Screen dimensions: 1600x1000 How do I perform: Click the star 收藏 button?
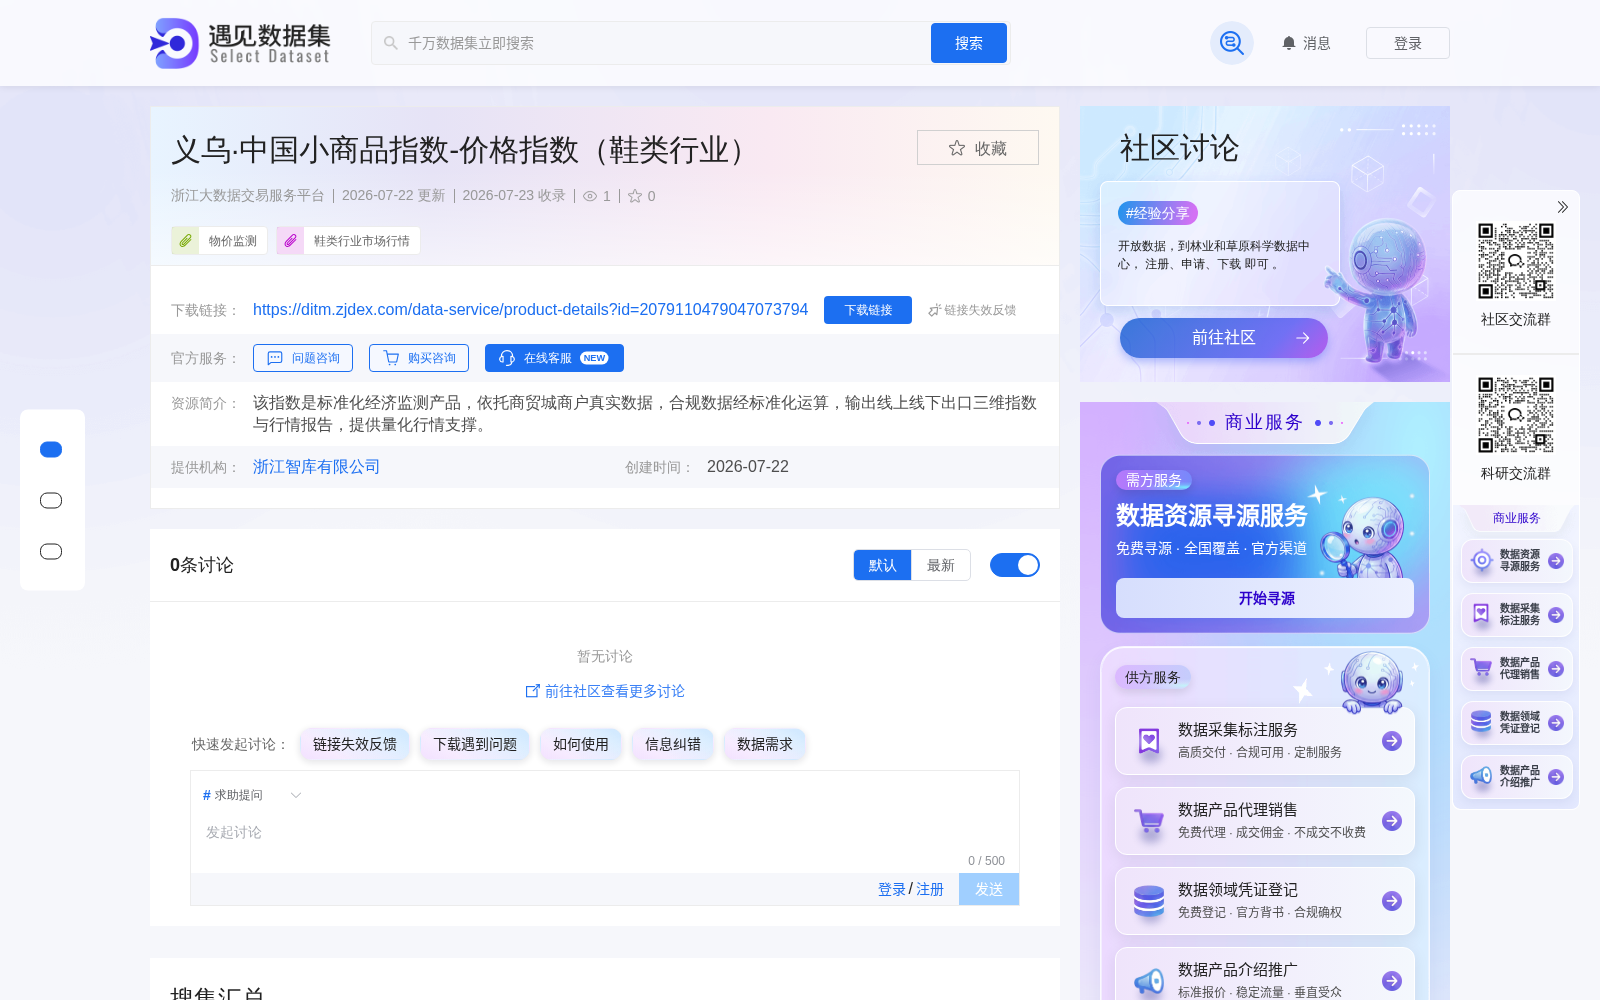978,148
